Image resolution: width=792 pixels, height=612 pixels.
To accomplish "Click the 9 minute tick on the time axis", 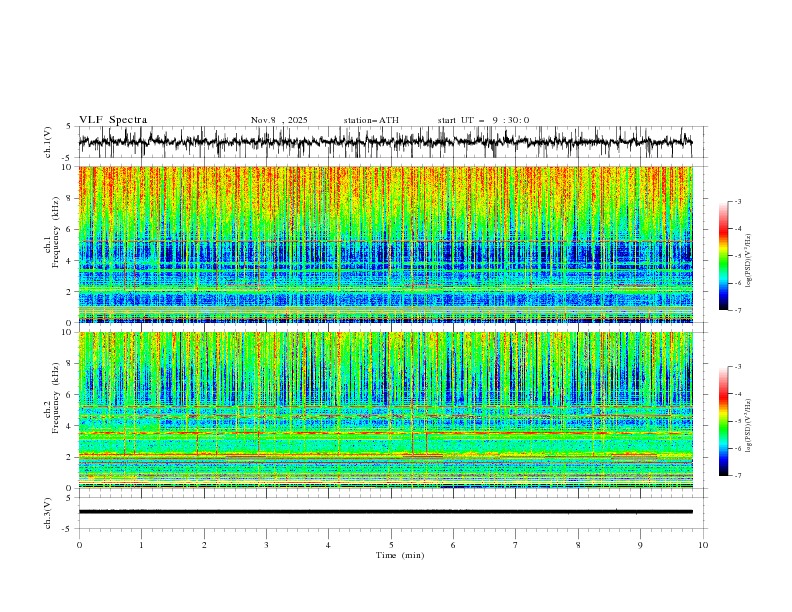I will click(640, 545).
